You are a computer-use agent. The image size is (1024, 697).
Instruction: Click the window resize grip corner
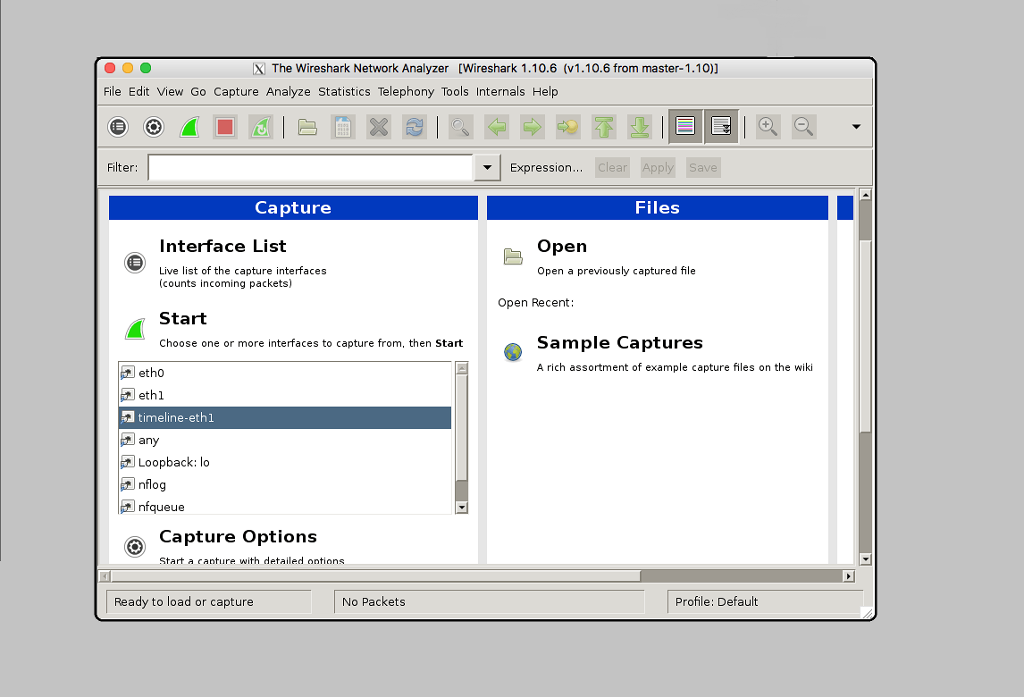pos(867,612)
